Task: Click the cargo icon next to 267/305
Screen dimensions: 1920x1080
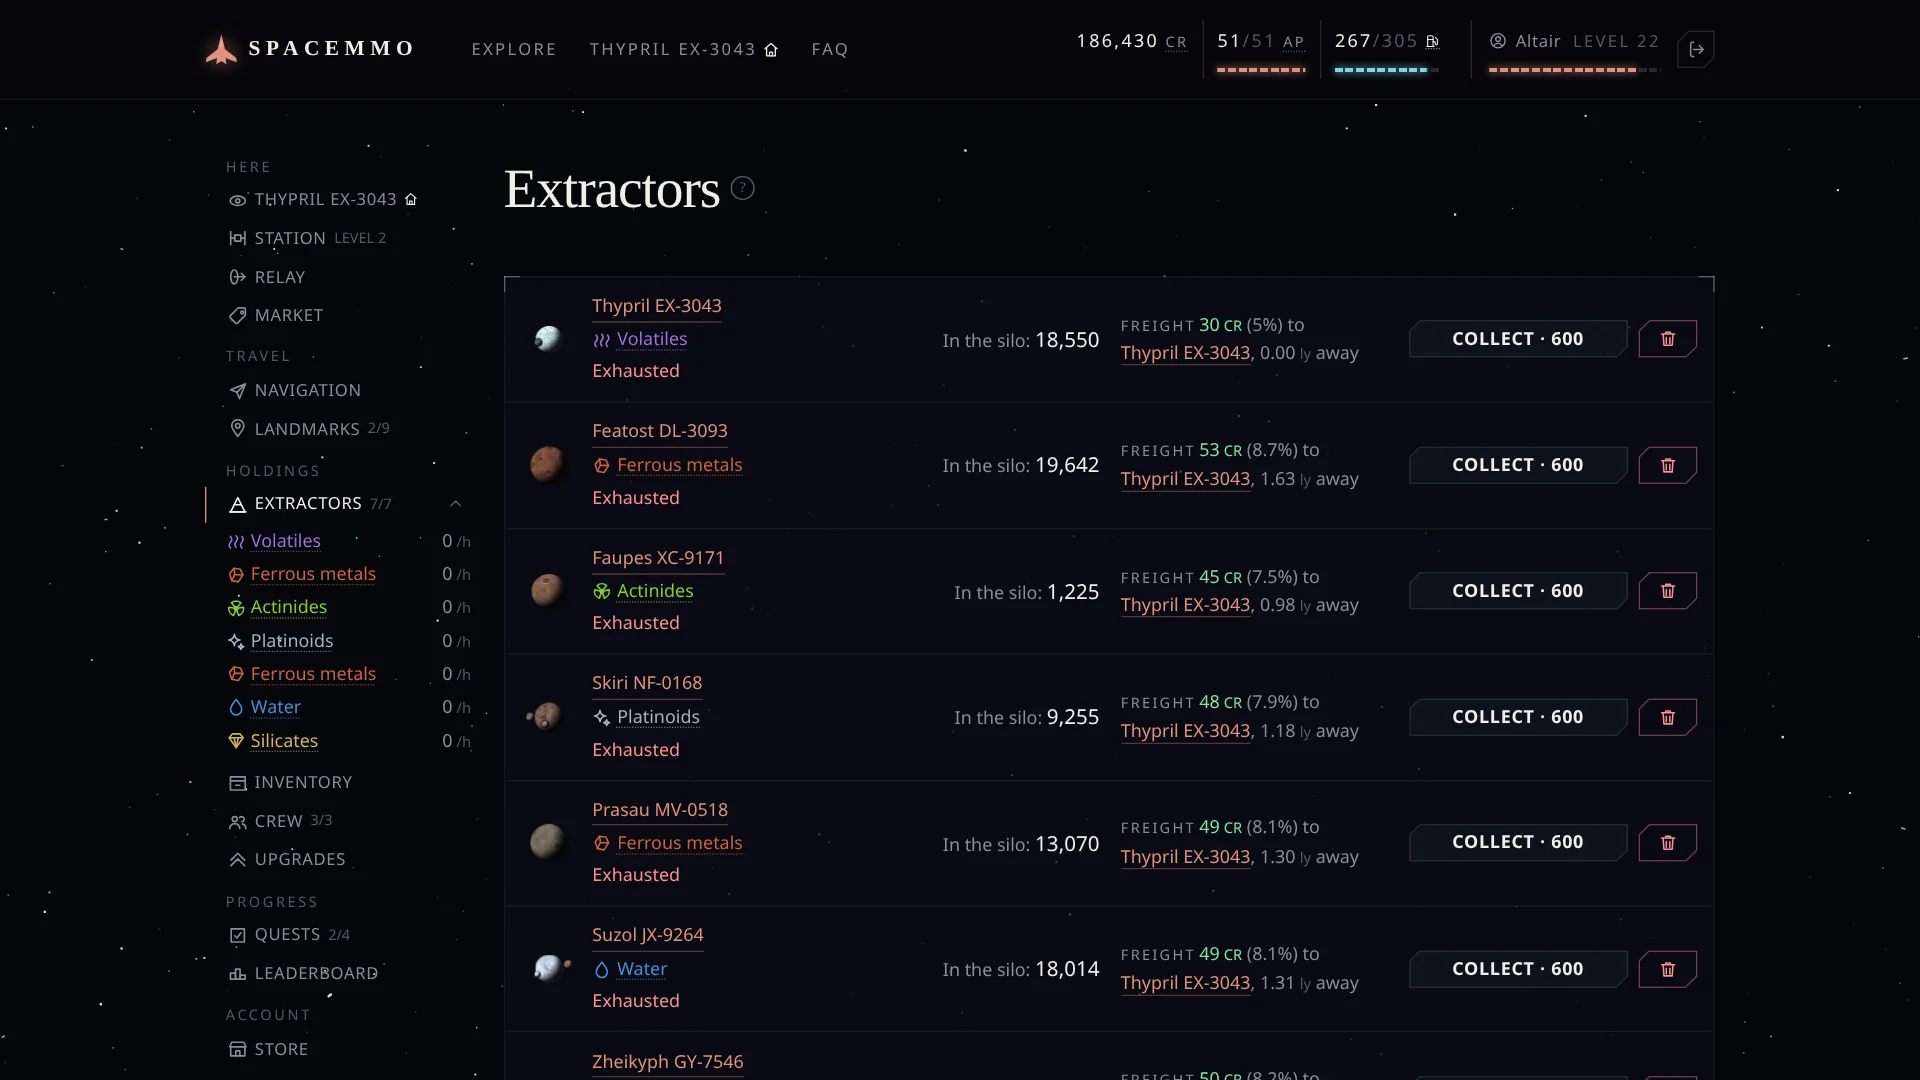Action: click(x=1432, y=41)
